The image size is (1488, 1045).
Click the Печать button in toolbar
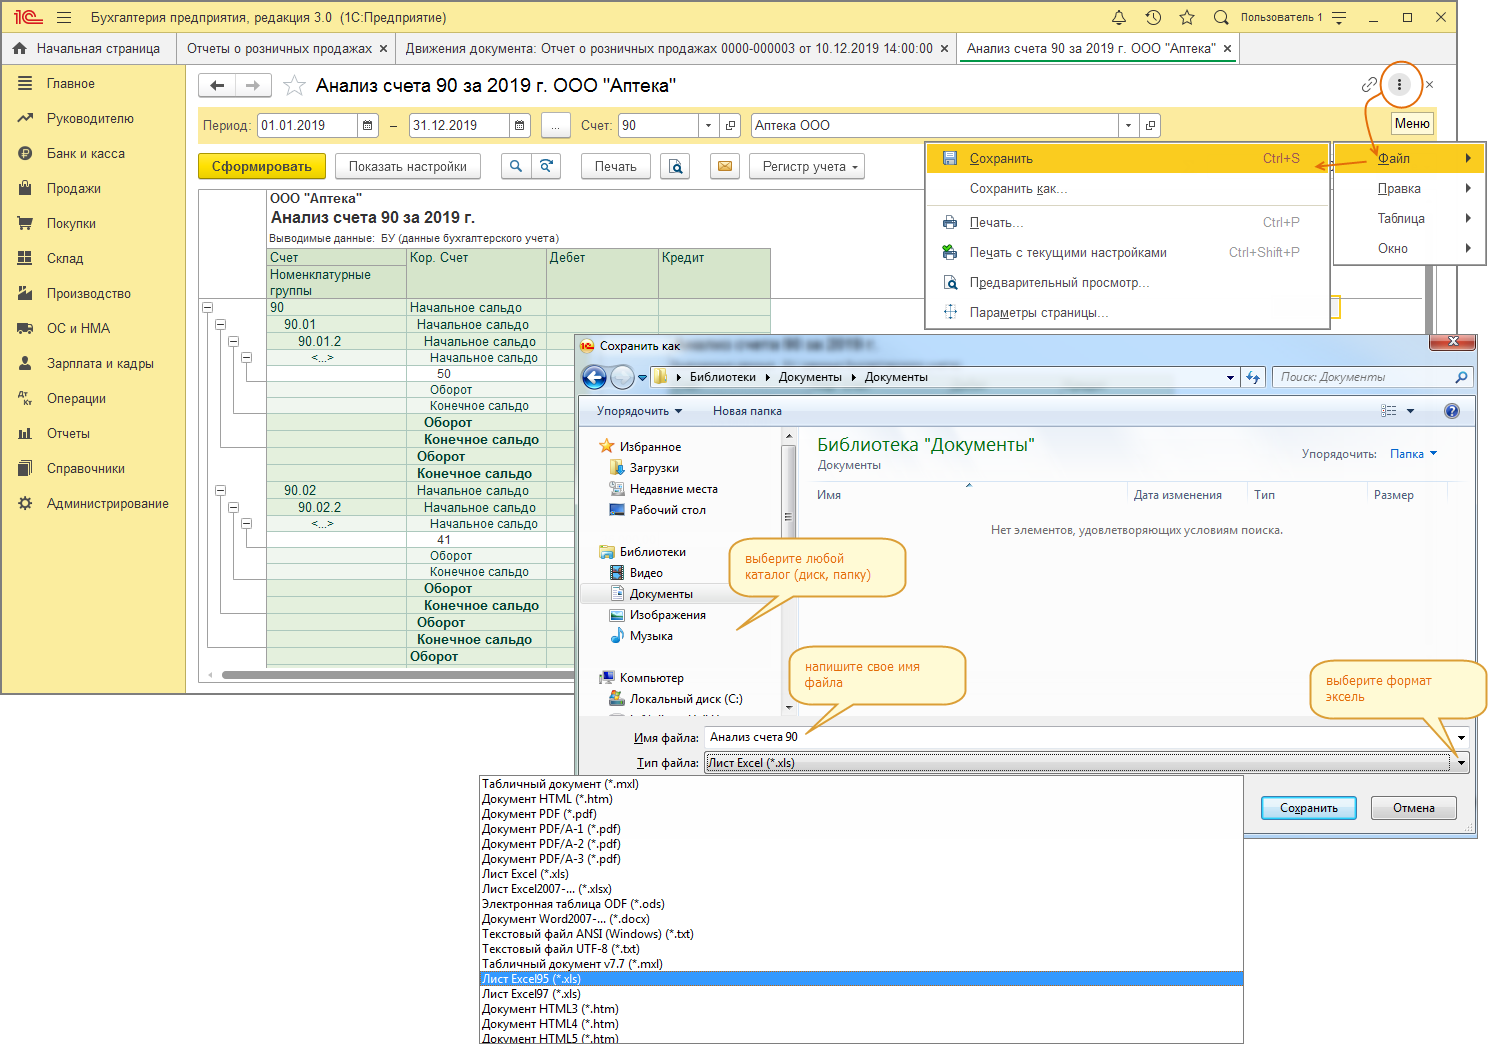click(616, 166)
